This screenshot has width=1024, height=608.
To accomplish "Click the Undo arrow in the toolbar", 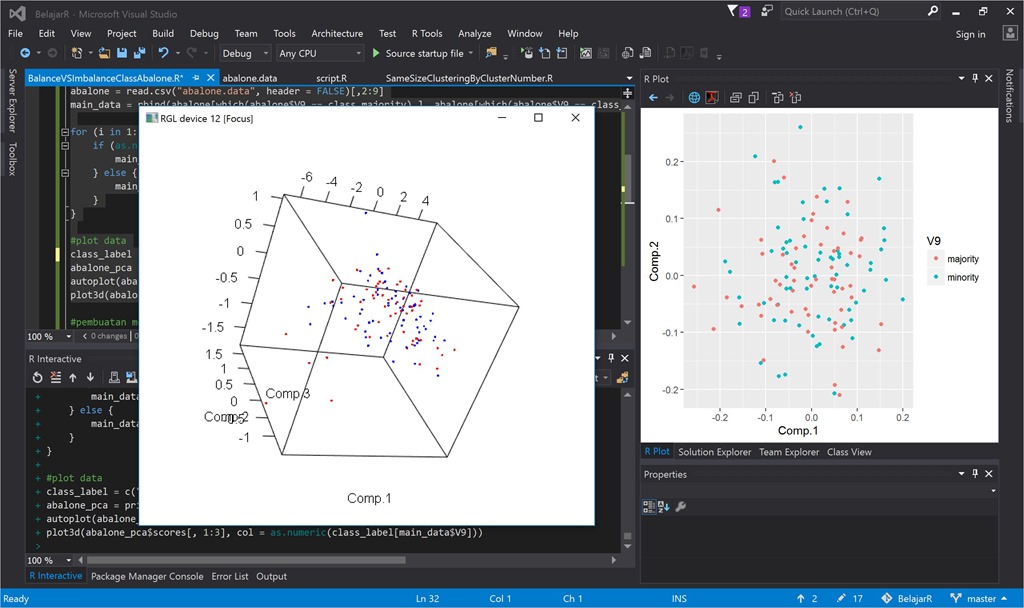I will pos(163,53).
